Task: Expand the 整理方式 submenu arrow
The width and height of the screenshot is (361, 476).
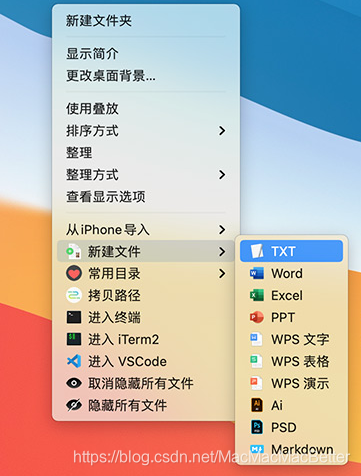Action: tap(222, 175)
